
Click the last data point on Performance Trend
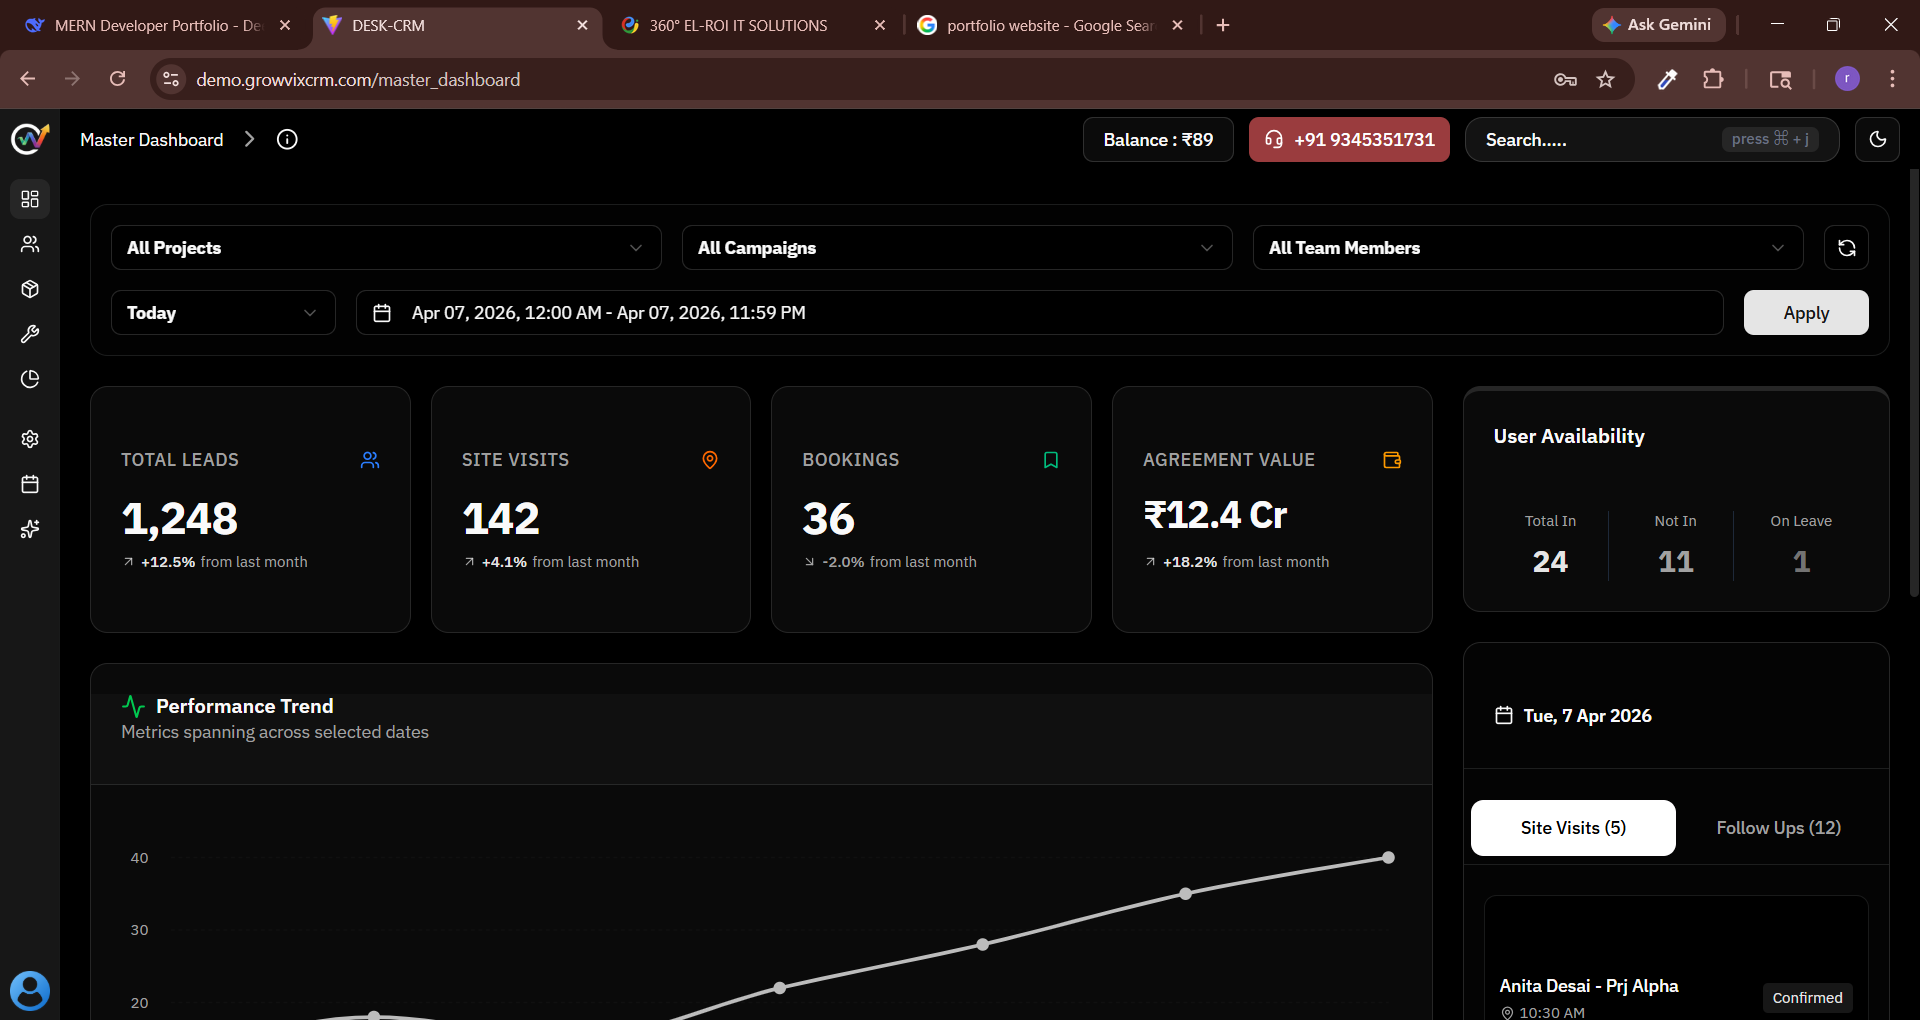coord(1388,858)
